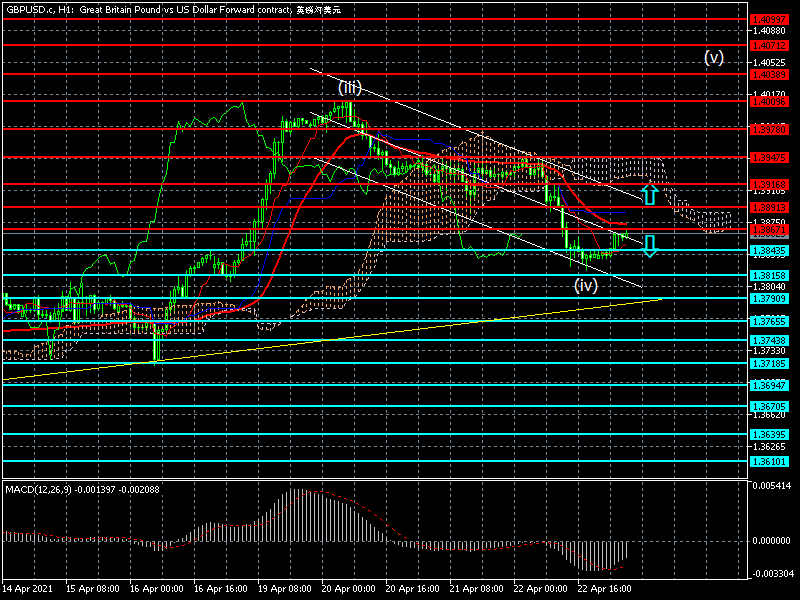Select the cyan down arrow chart object

click(649, 246)
